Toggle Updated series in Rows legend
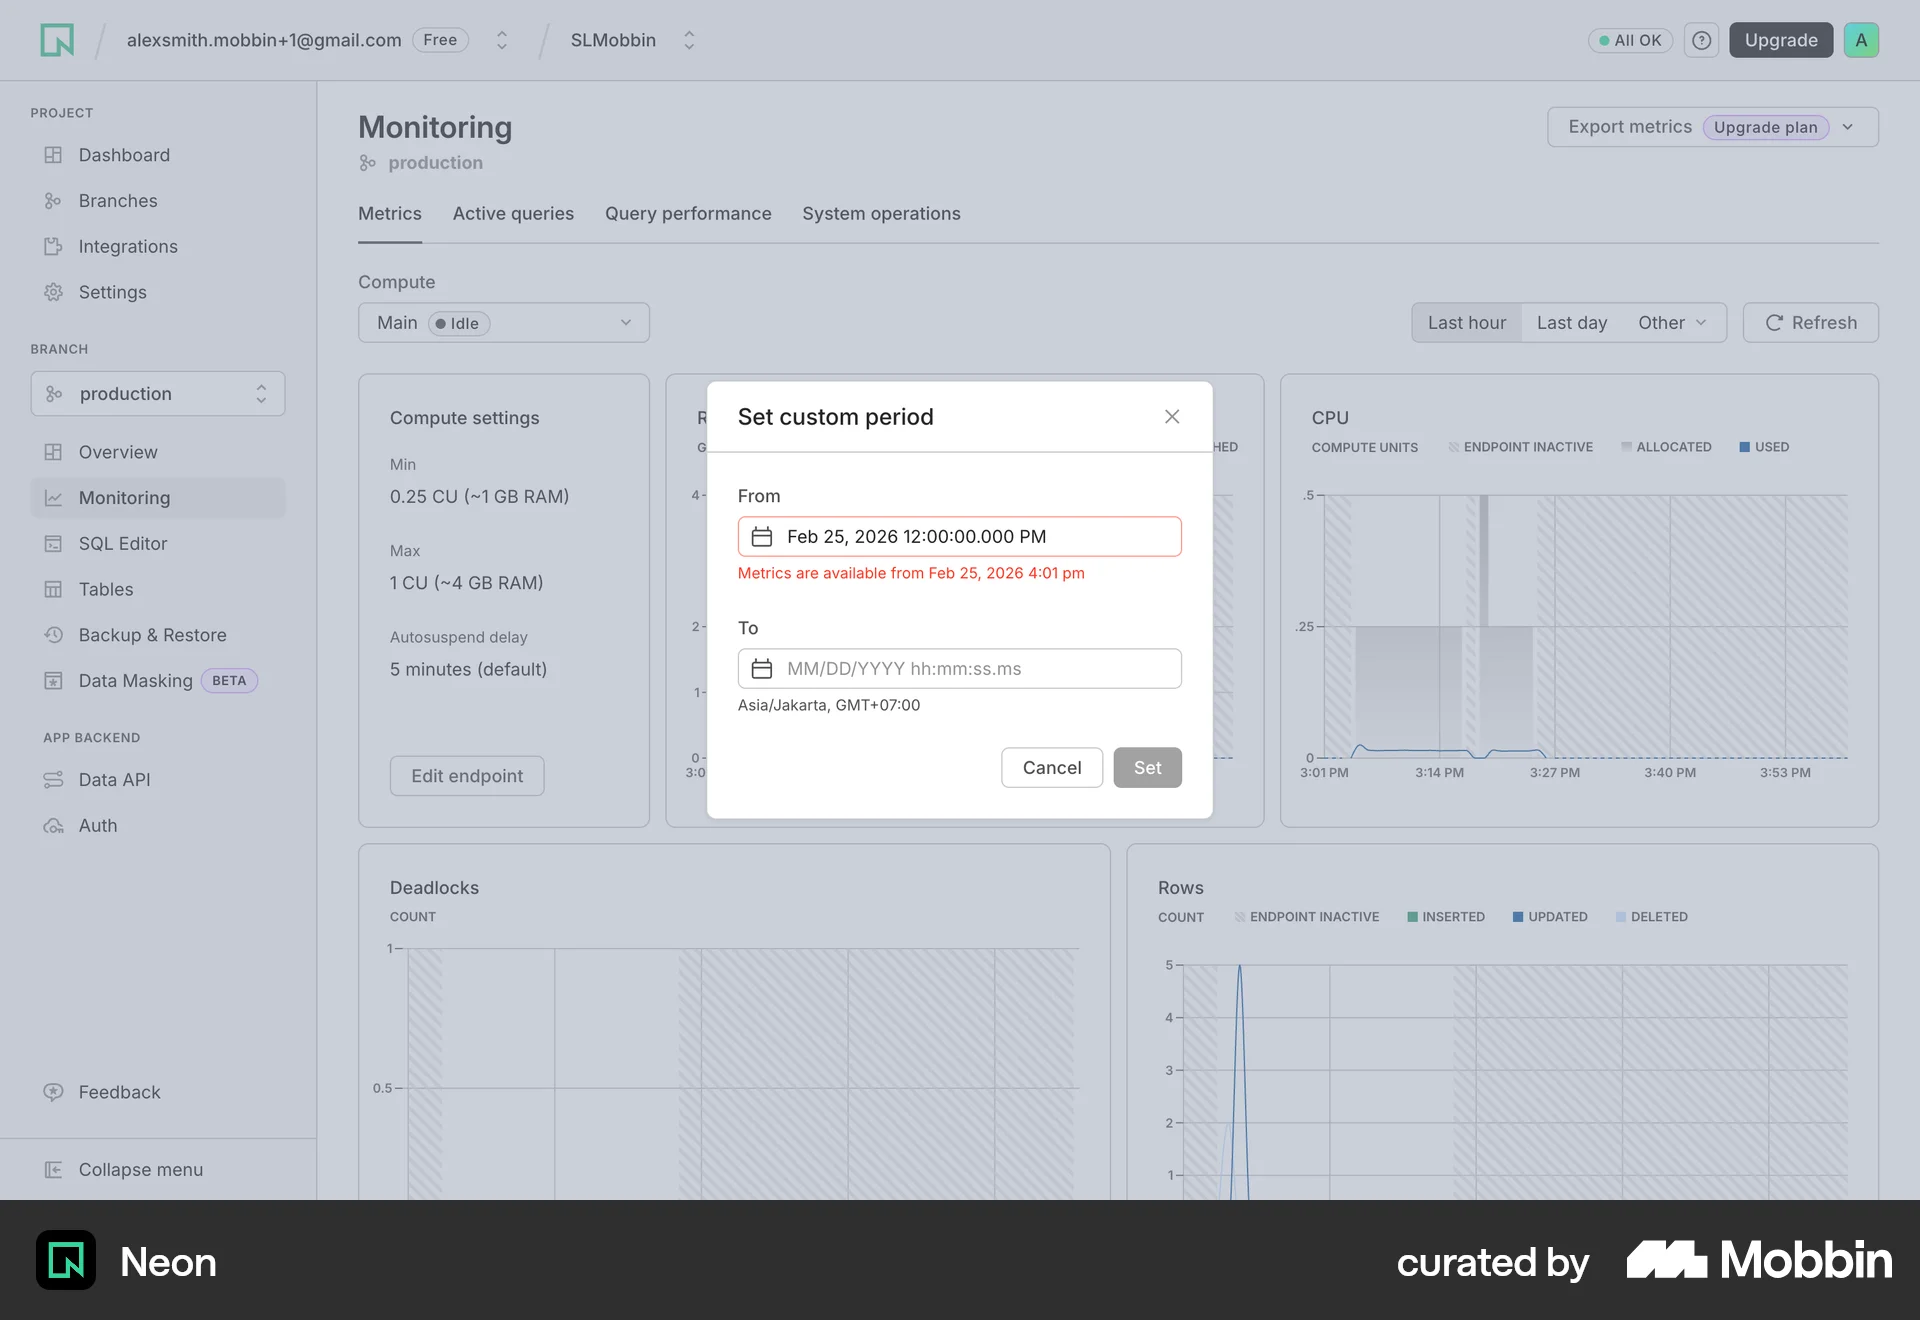 coord(1550,917)
